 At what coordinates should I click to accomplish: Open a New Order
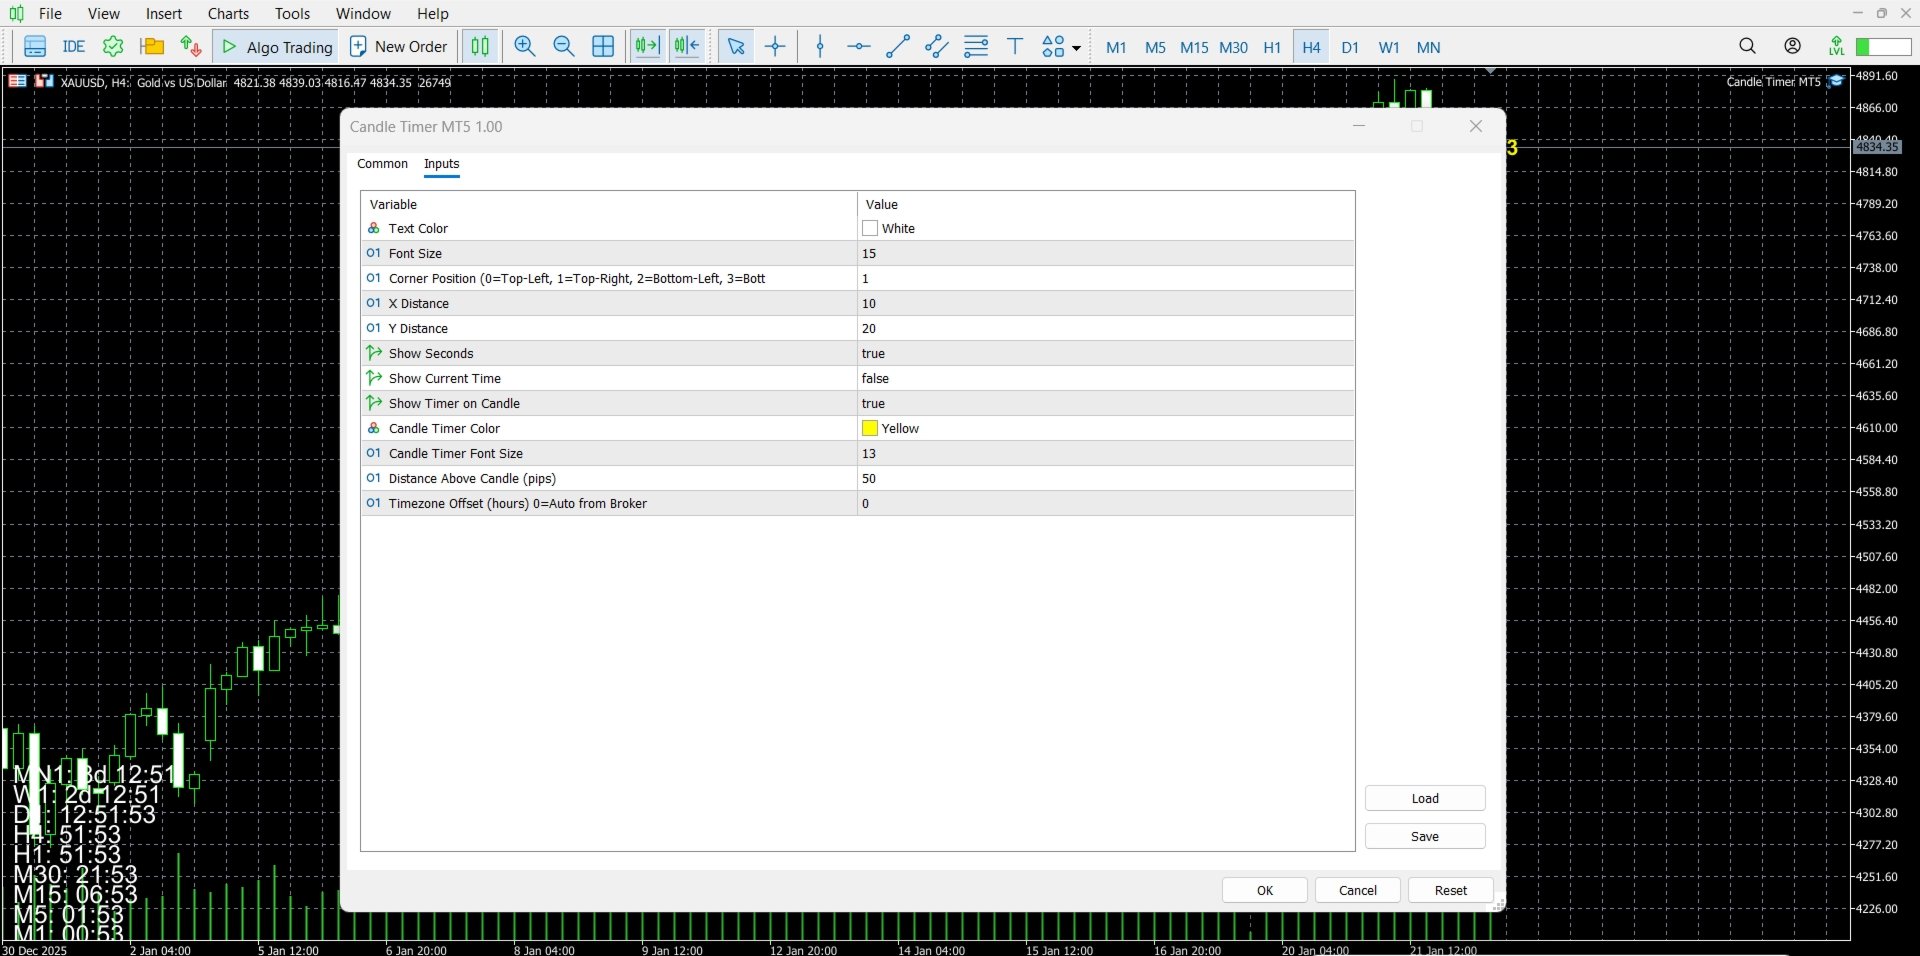pyautogui.click(x=398, y=47)
